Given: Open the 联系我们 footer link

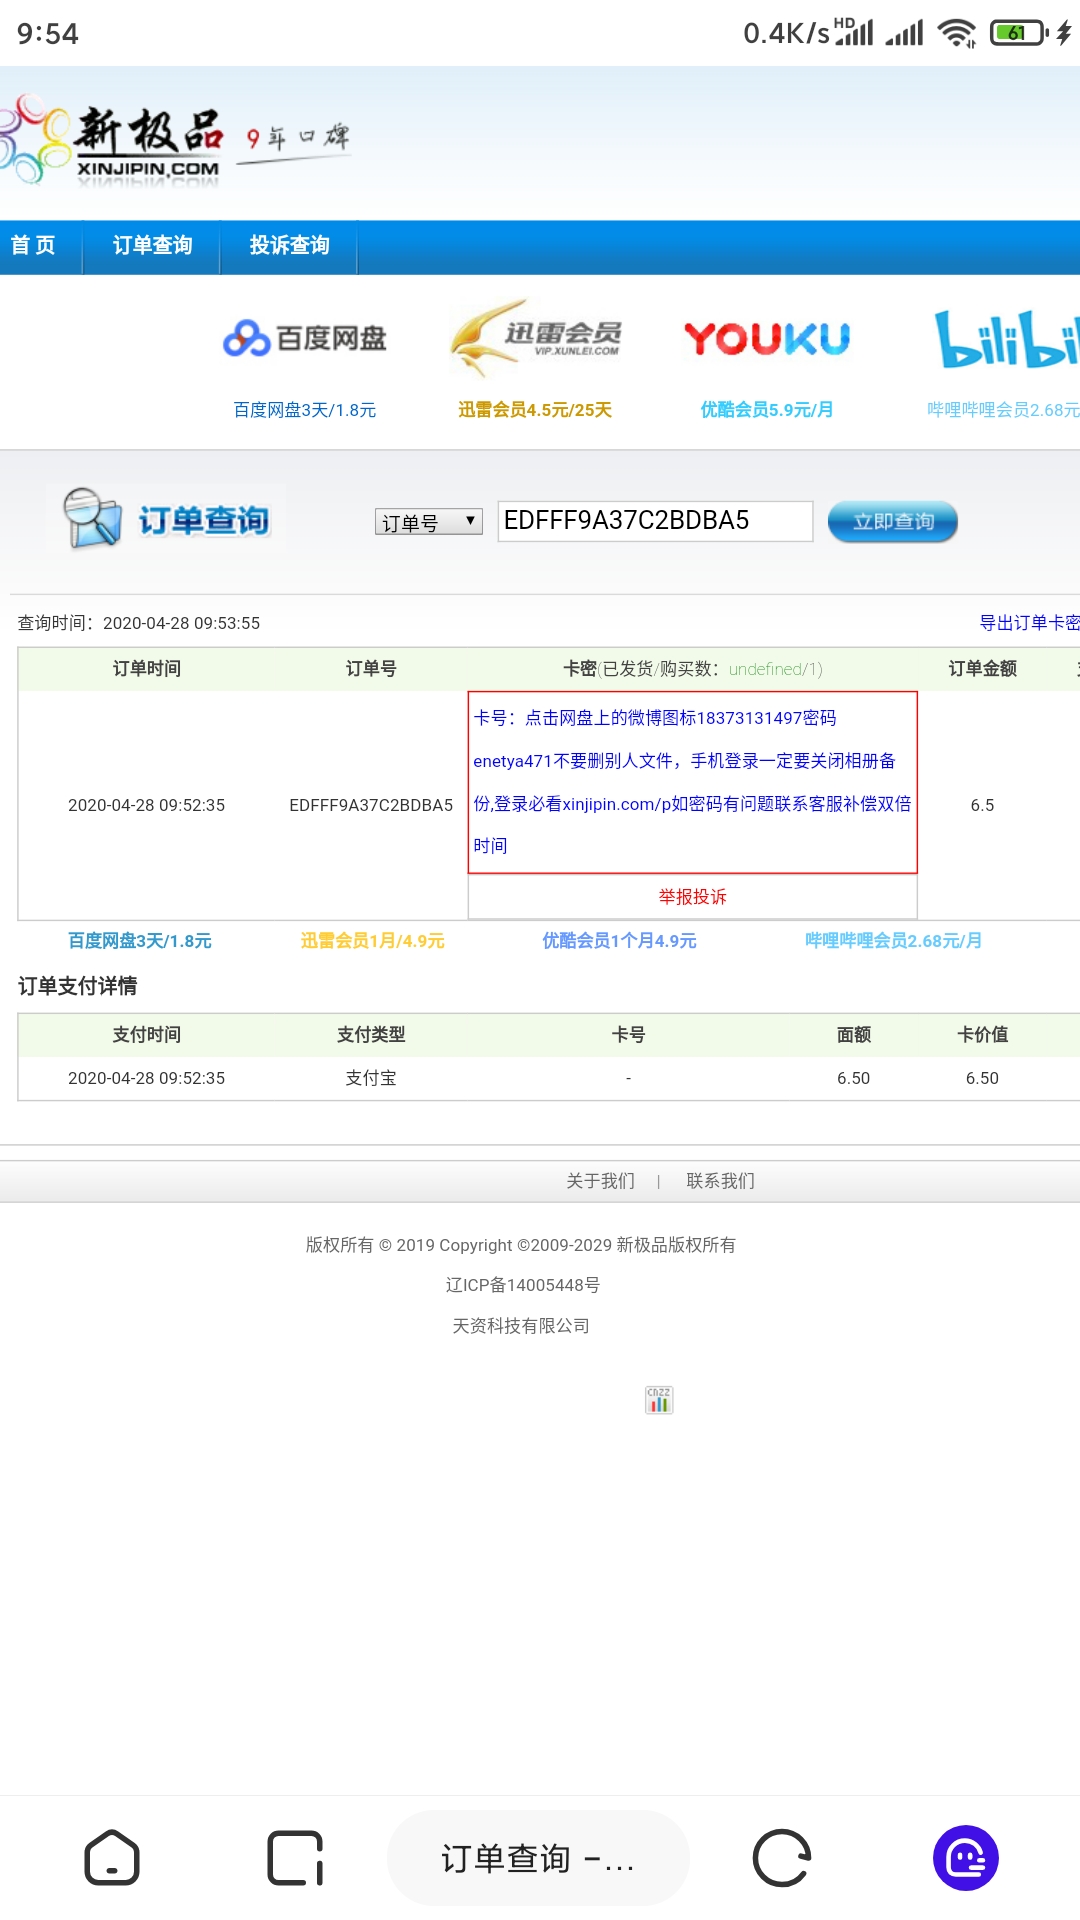Looking at the screenshot, I should [x=720, y=1181].
